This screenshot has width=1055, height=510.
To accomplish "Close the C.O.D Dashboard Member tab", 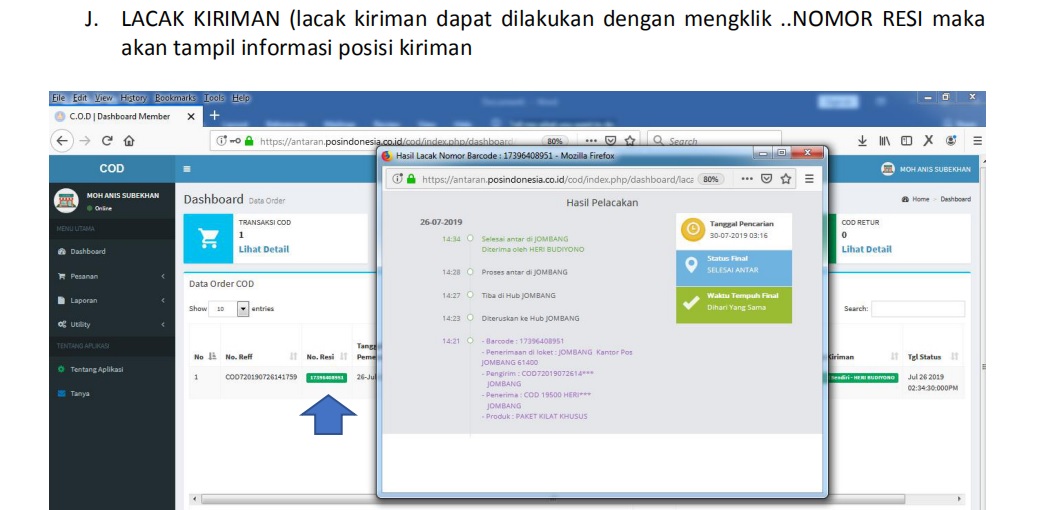I will (x=191, y=116).
